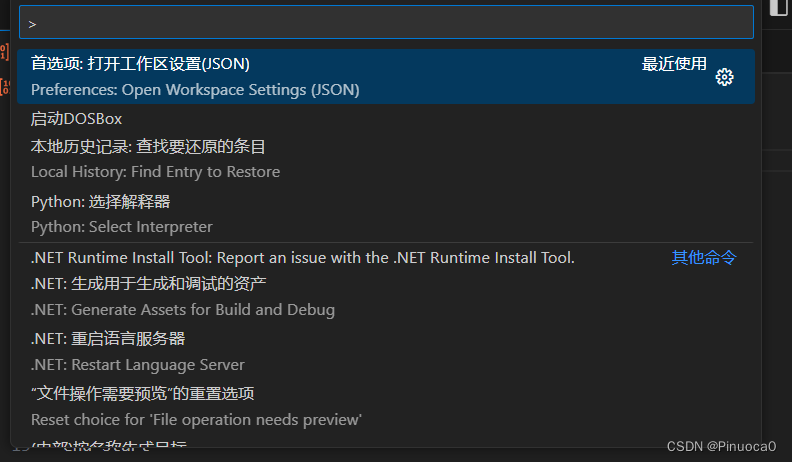The image size is (792, 462).
Task: Click the gear icon to configure keybinding
Action: coord(724,77)
